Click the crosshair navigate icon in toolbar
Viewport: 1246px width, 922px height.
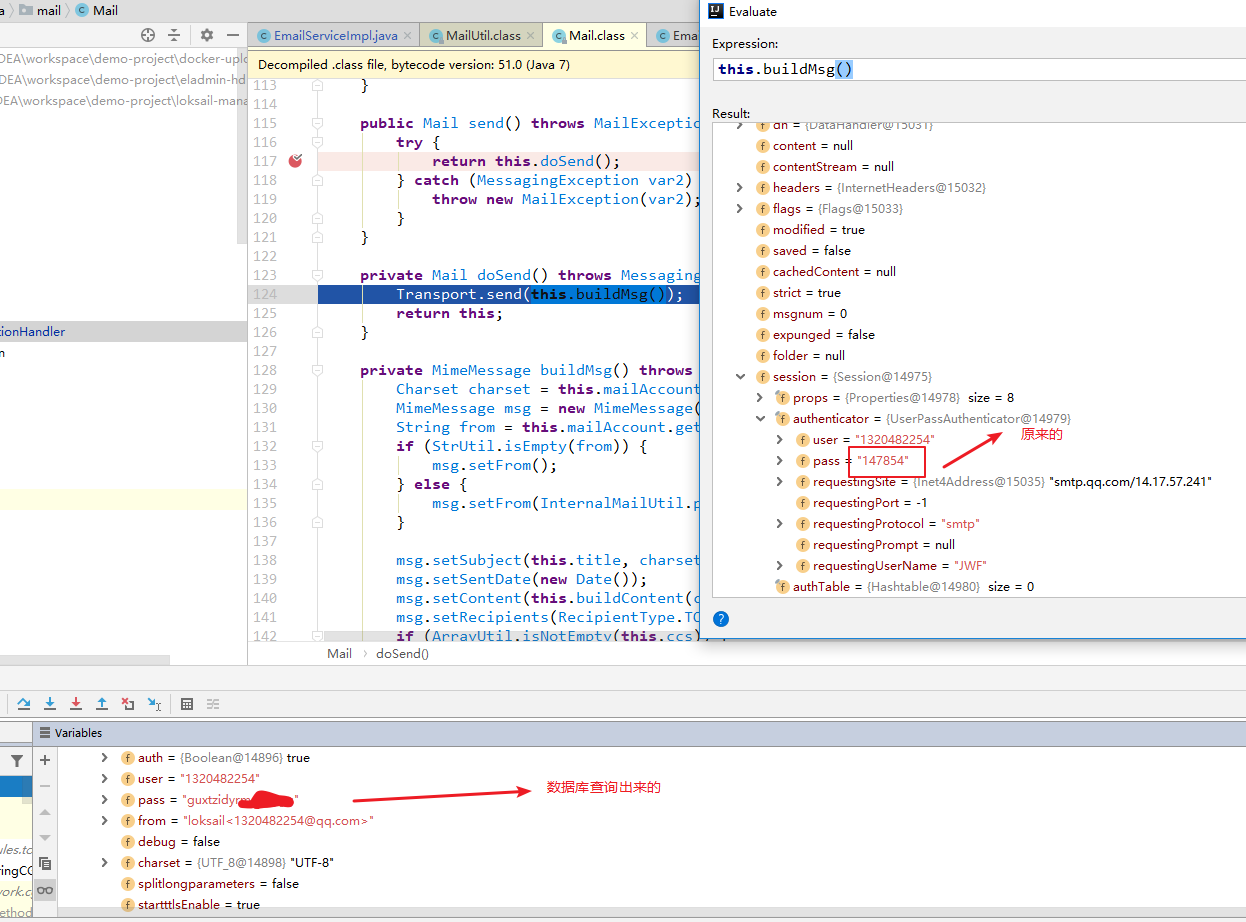(148, 35)
